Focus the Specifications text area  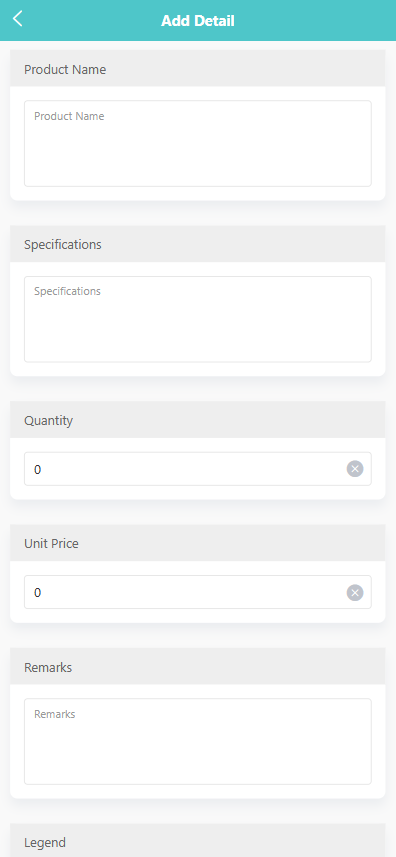pos(198,319)
